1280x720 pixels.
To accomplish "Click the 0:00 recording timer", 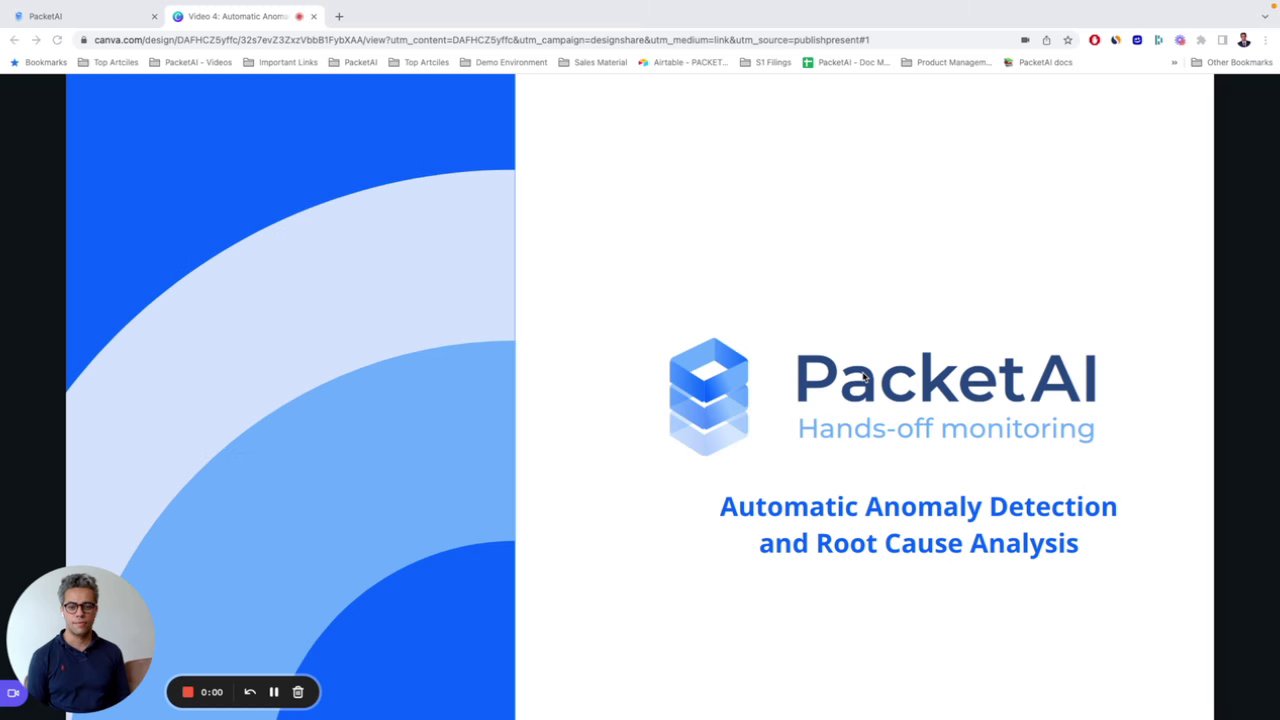I will point(212,692).
